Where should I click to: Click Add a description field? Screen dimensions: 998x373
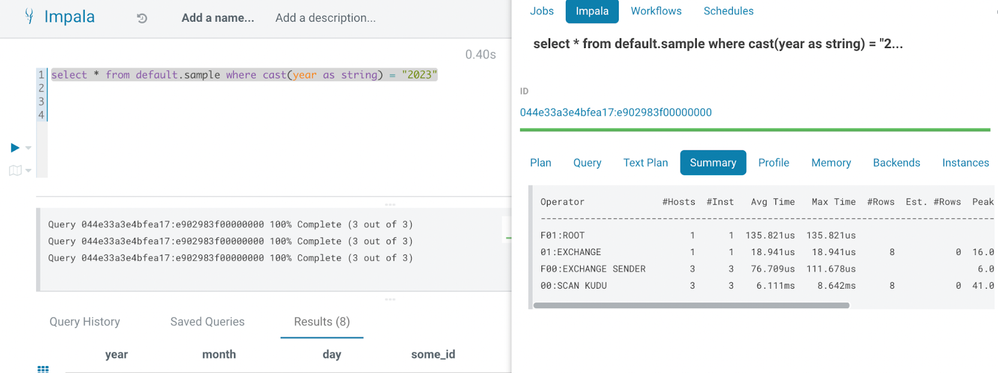pos(325,18)
